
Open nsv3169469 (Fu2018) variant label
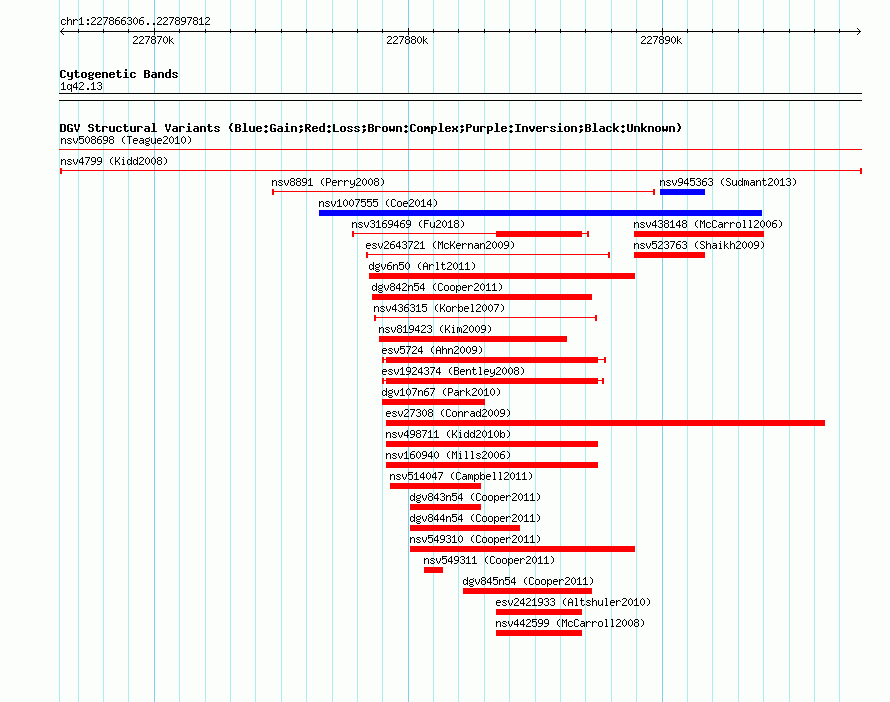point(408,224)
